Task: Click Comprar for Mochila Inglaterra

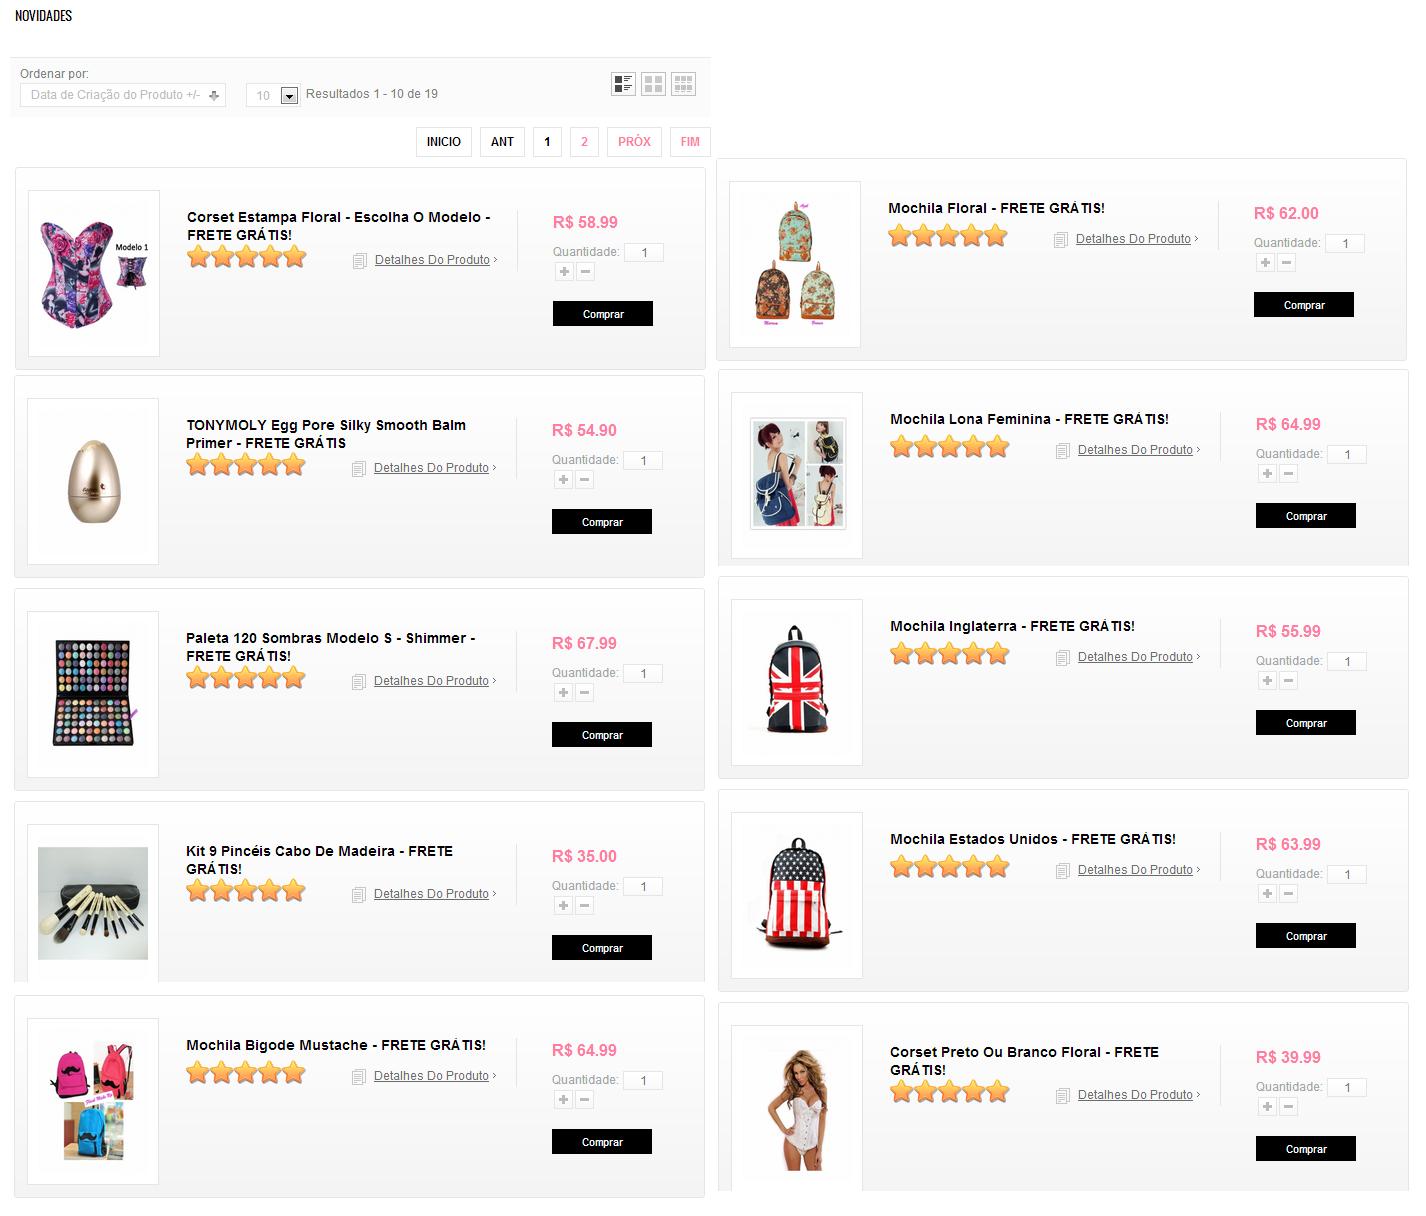Action: (x=1306, y=723)
